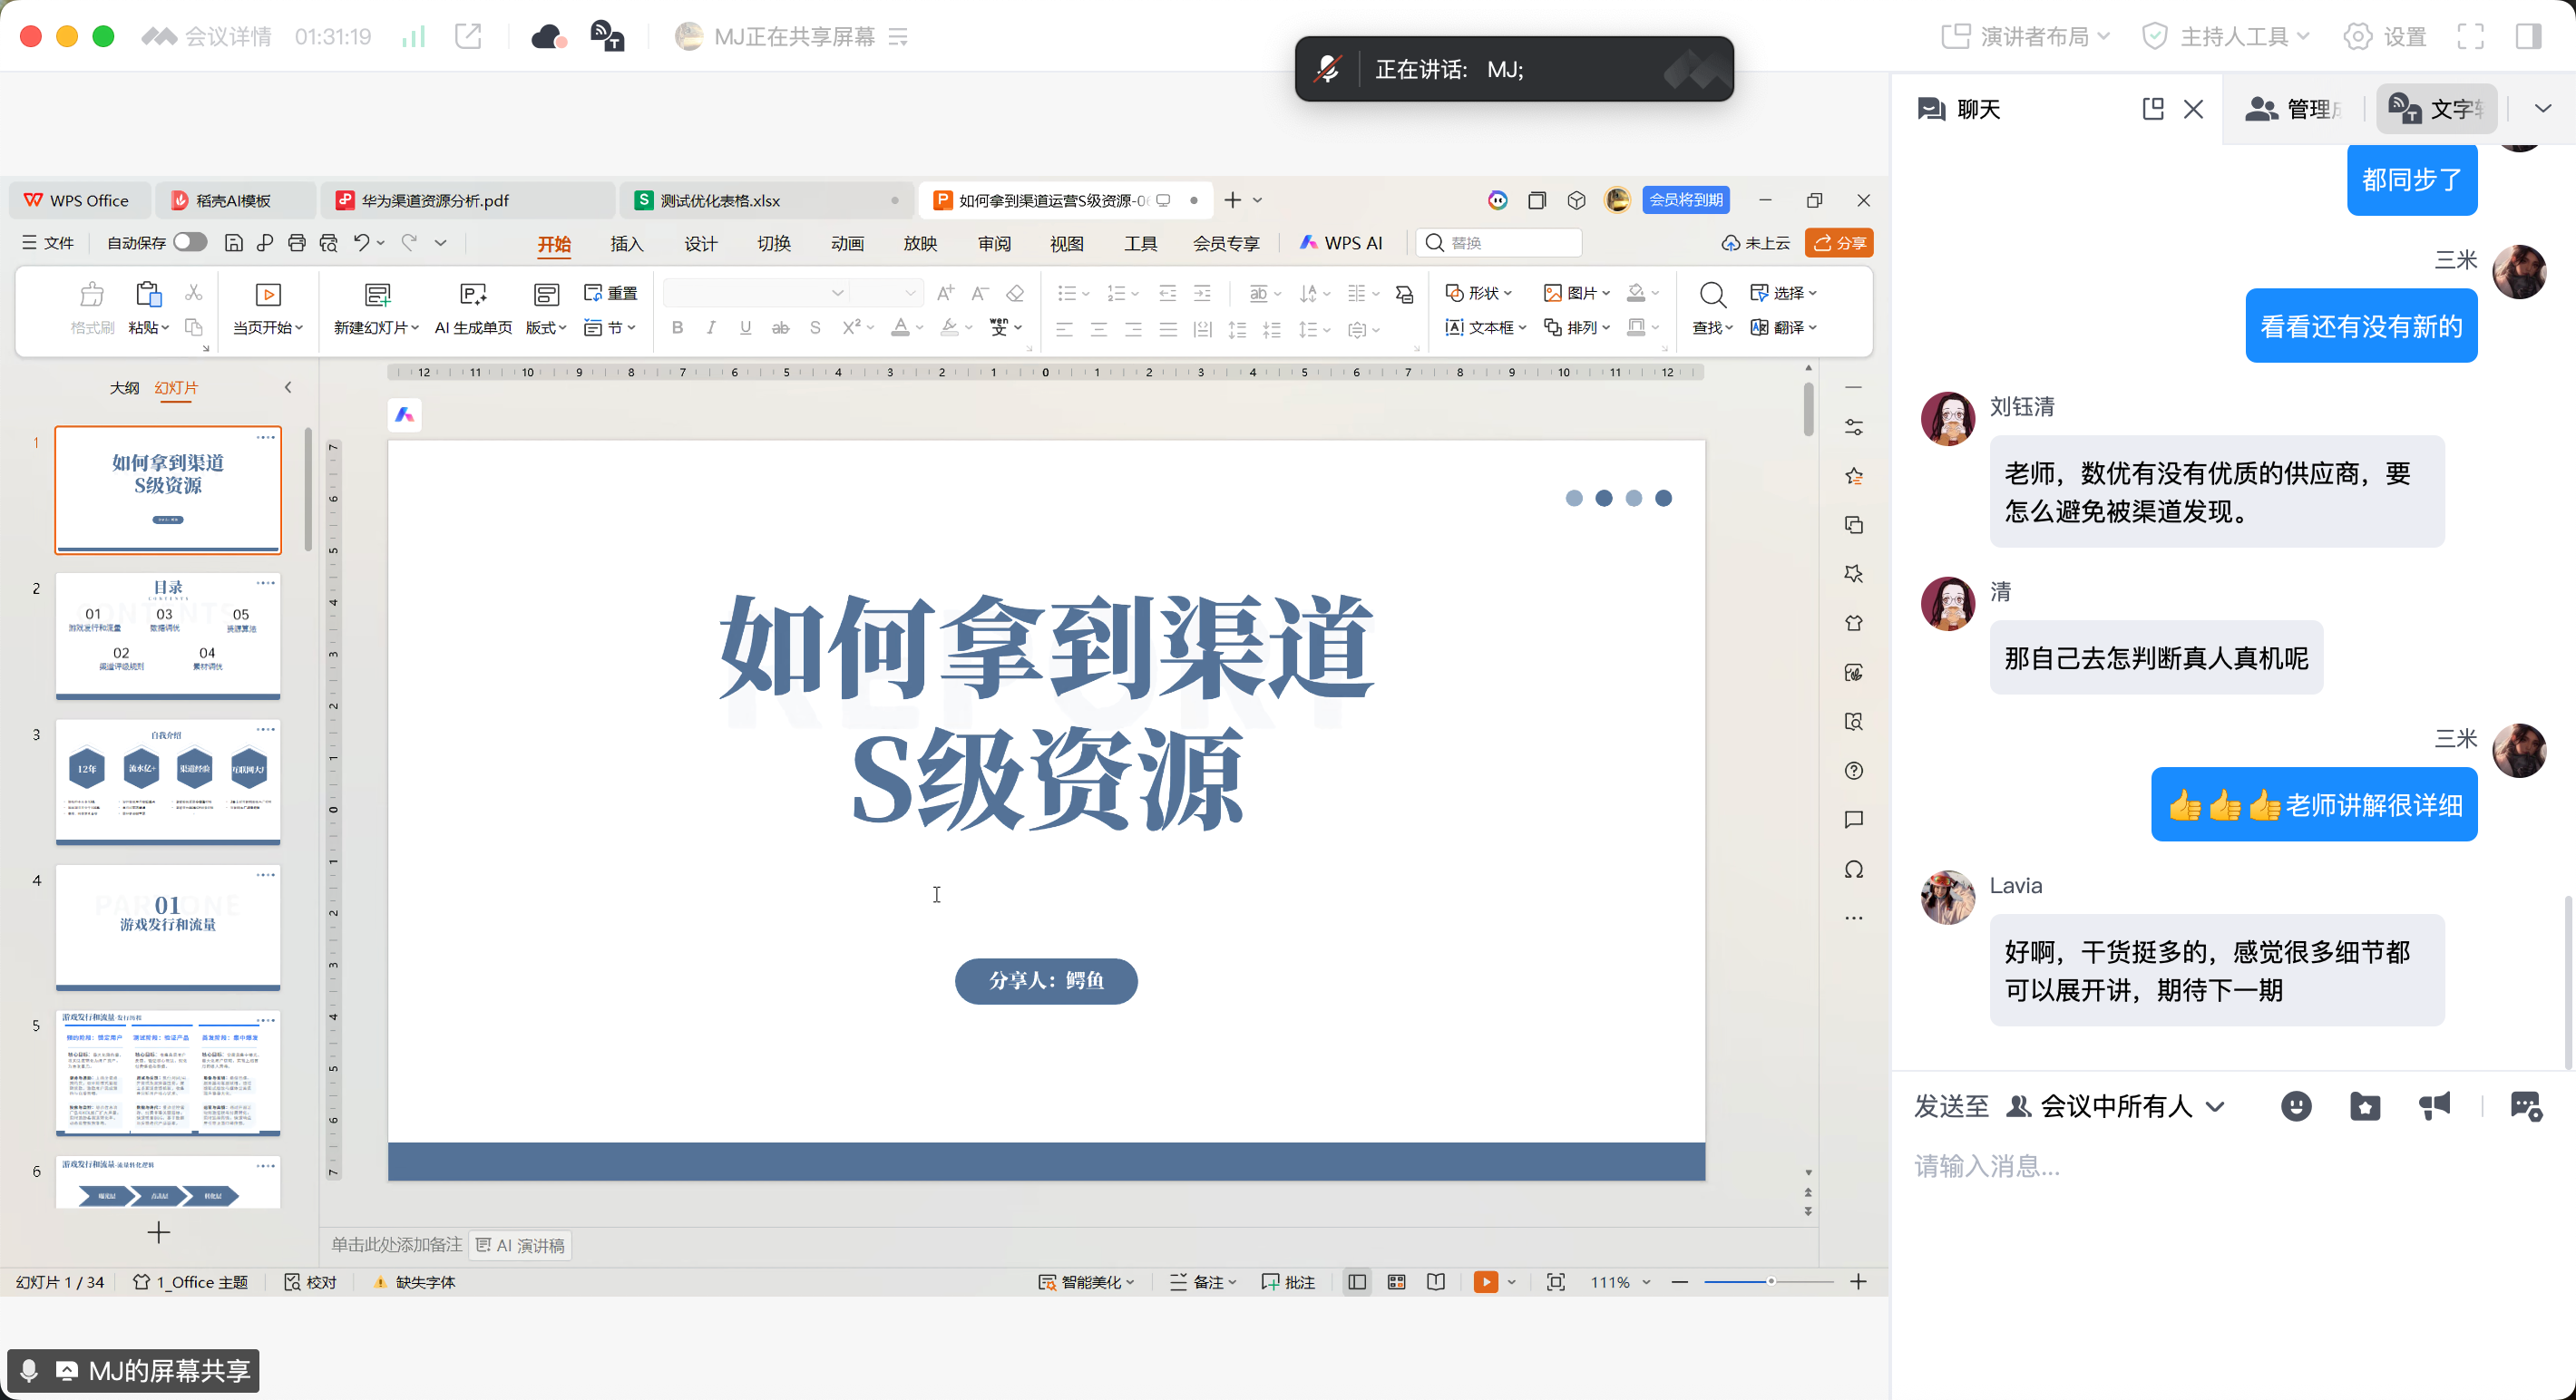Click the 未上云 cloud upload button
This screenshot has height=1400, width=2576.
pos(1756,243)
